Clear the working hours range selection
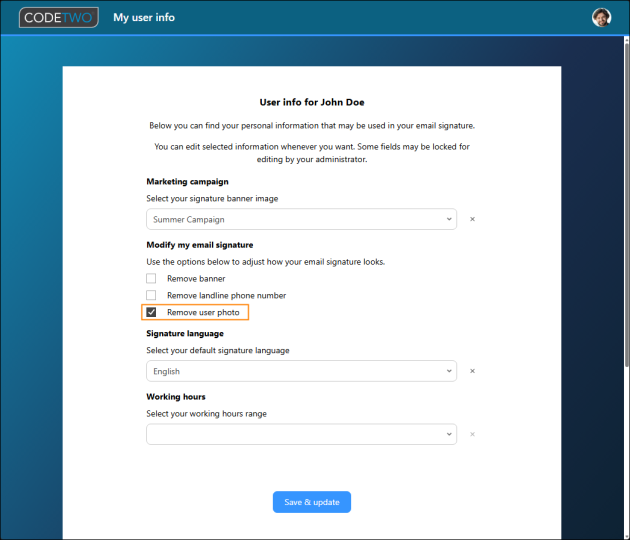The width and height of the screenshot is (630, 540). click(472, 434)
